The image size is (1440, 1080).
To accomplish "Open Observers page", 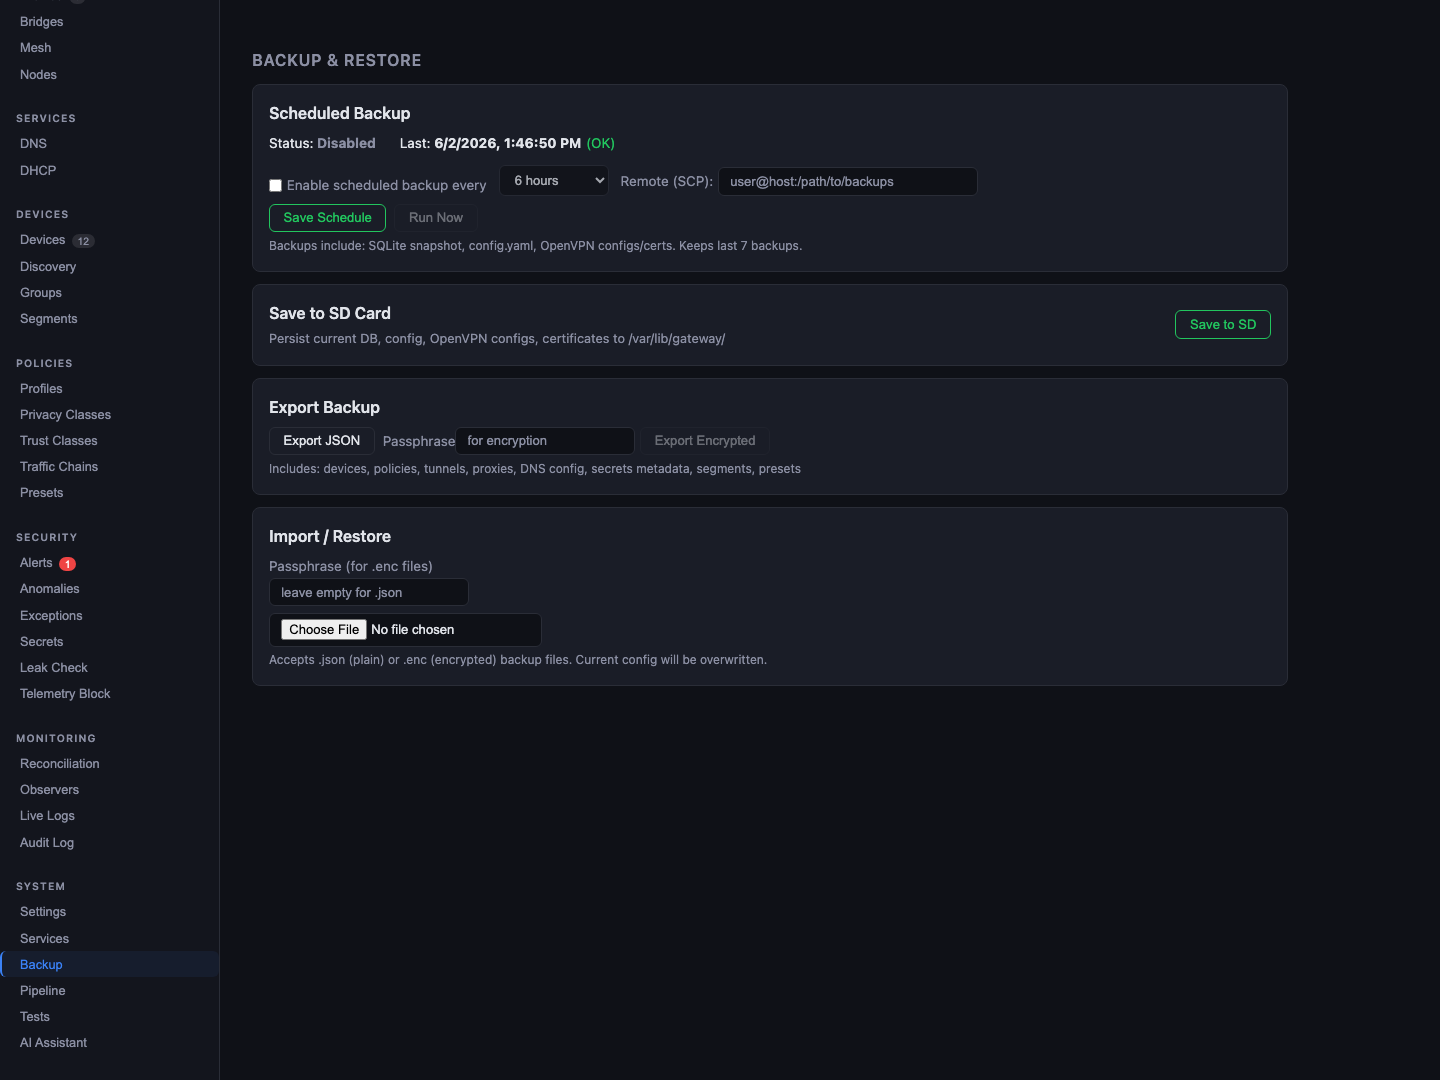I will pos(49,790).
